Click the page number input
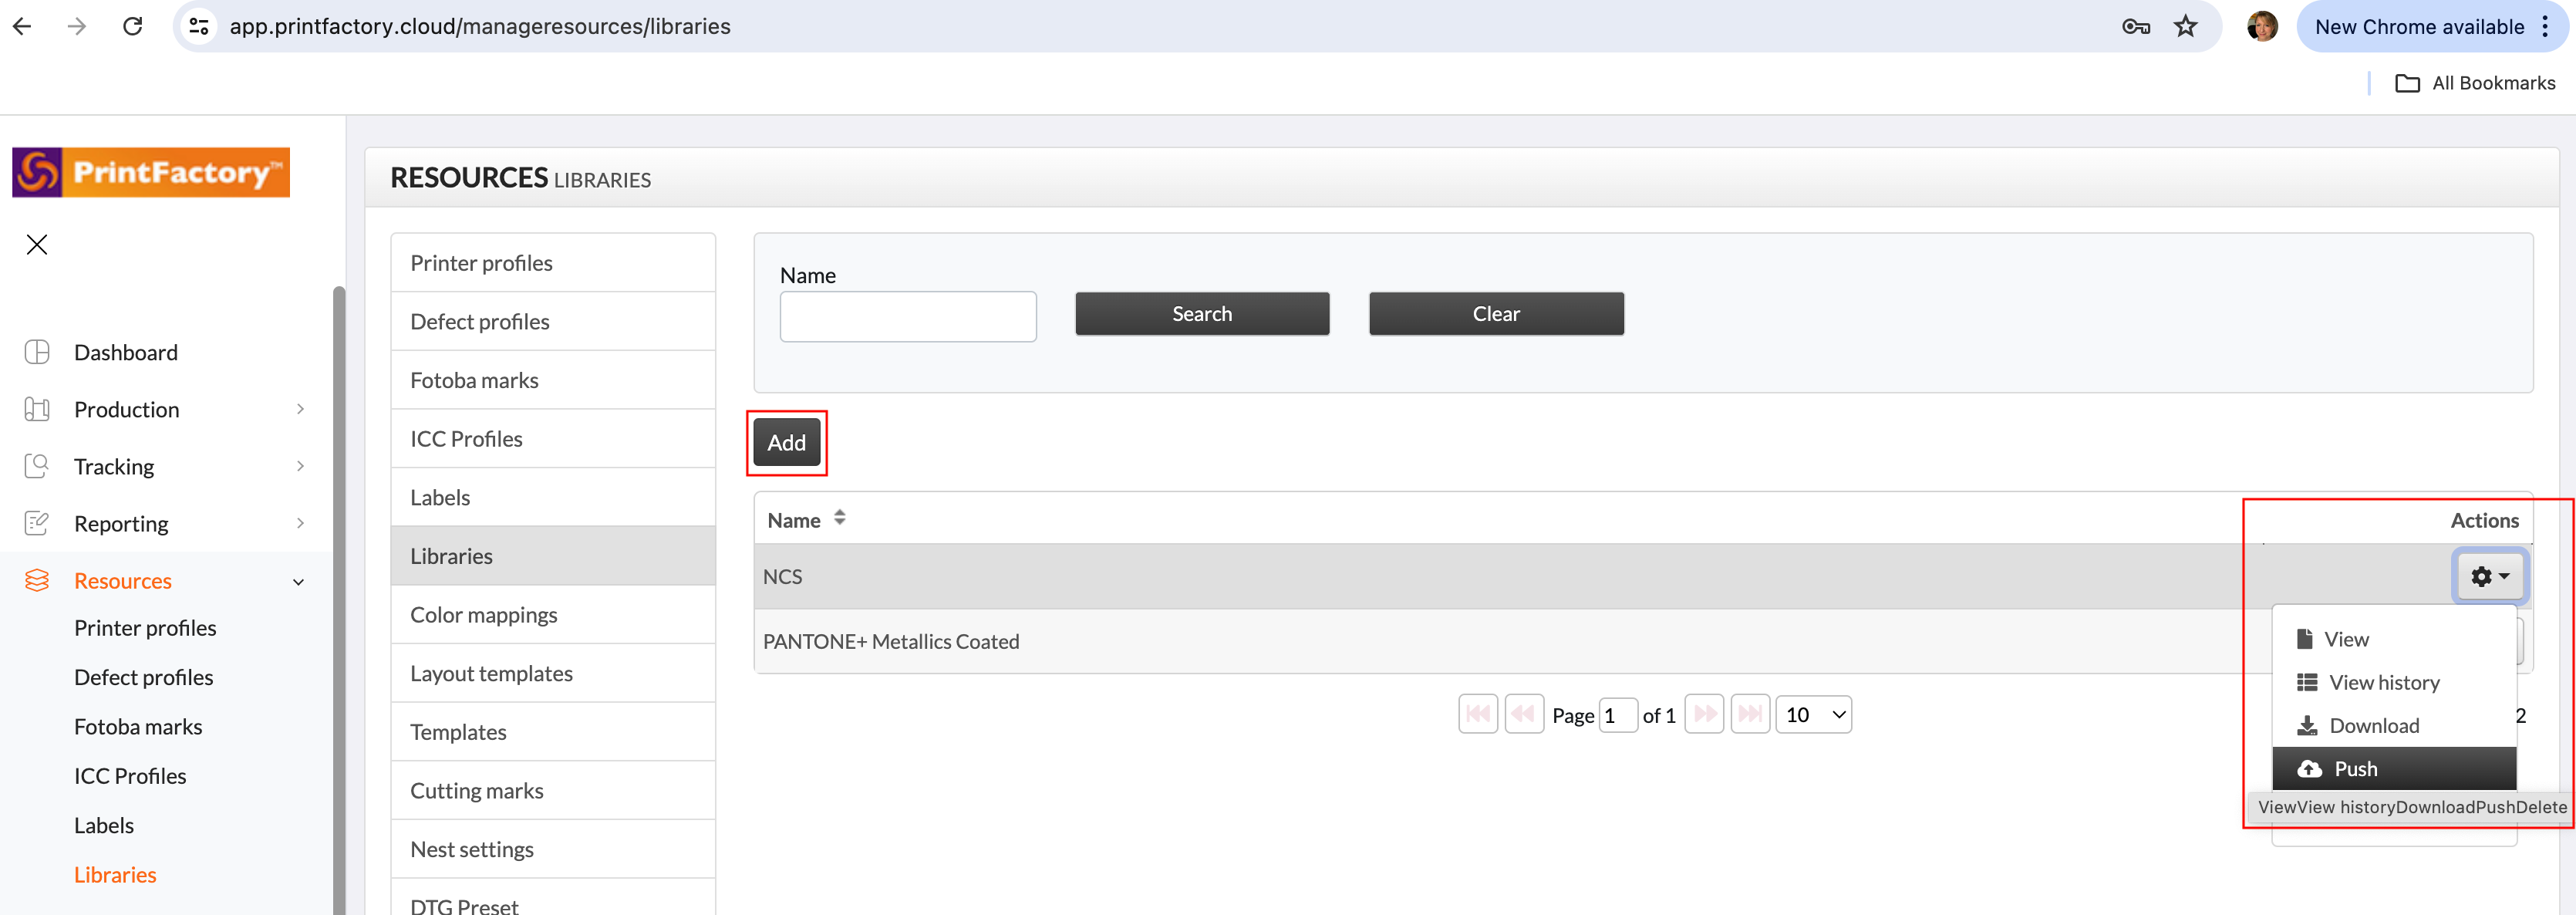The height and width of the screenshot is (915, 2576). pyautogui.click(x=1617, y=715)
